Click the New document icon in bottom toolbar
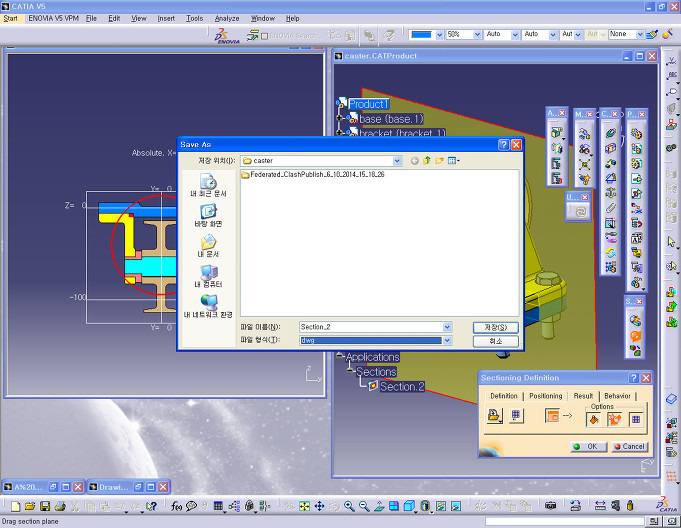Image resolution: width=681 pixels, height=528 pixels. click(16, 506)
